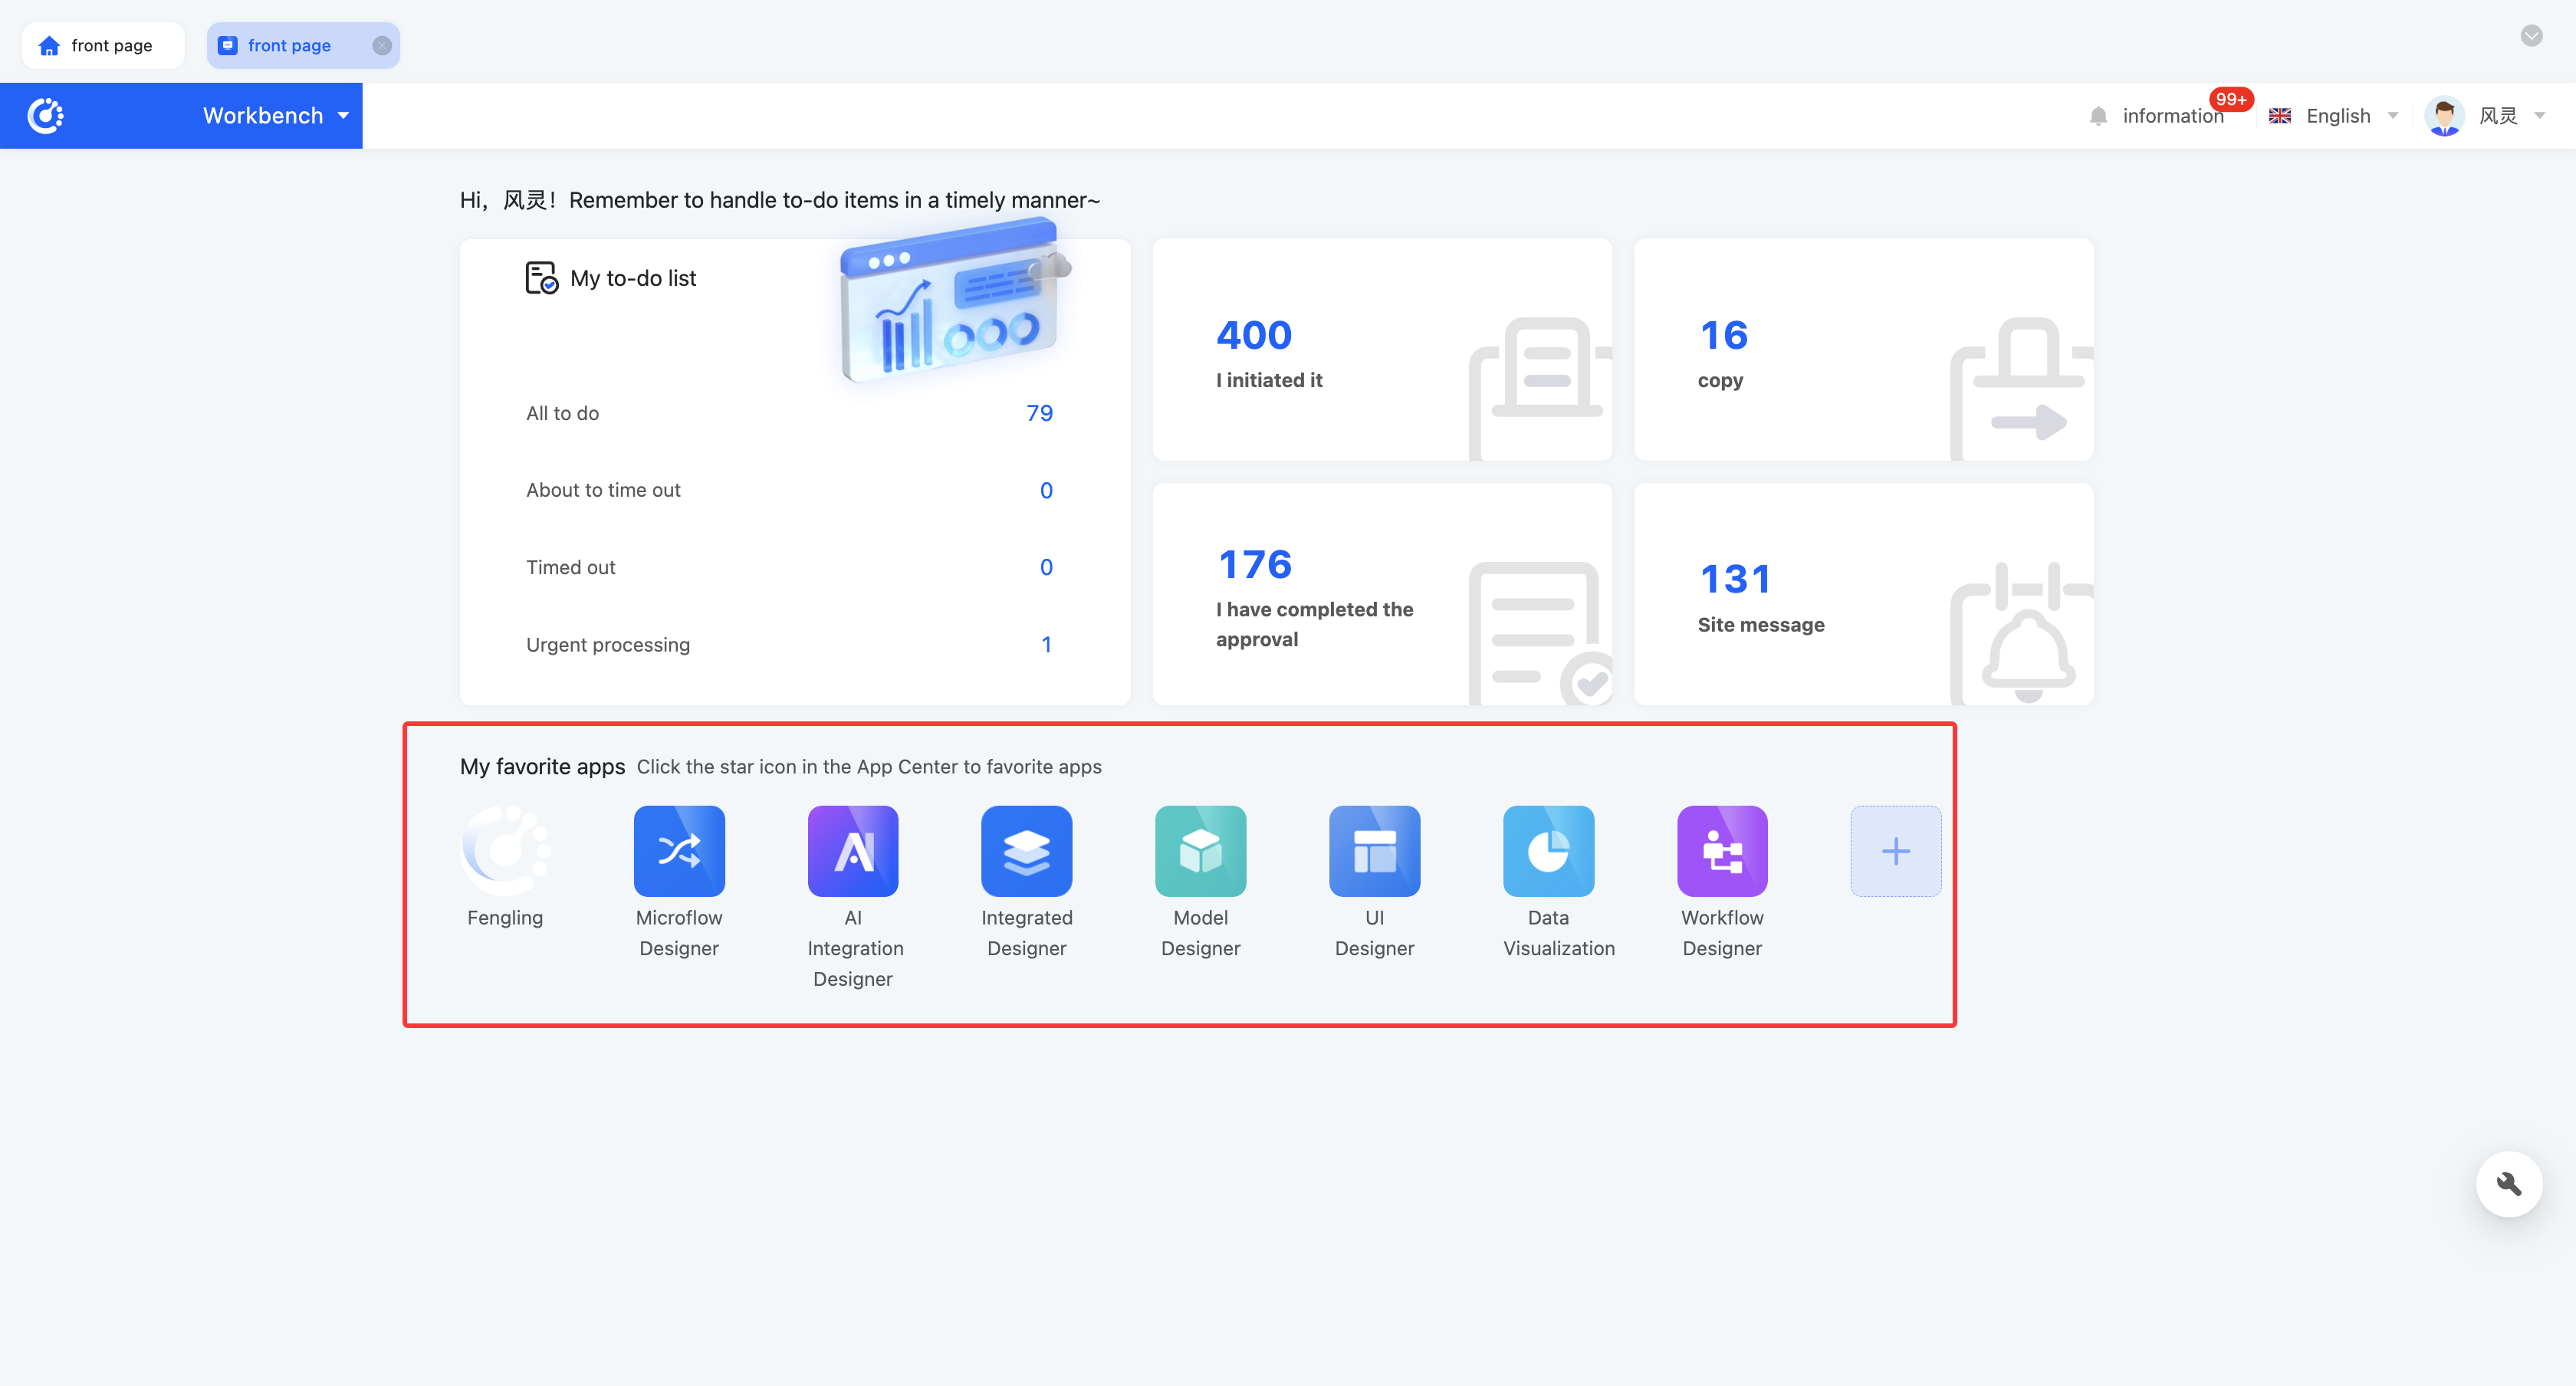Open the 400 I initiated it card
2576x1386 pixels.
click(1381, 350)
